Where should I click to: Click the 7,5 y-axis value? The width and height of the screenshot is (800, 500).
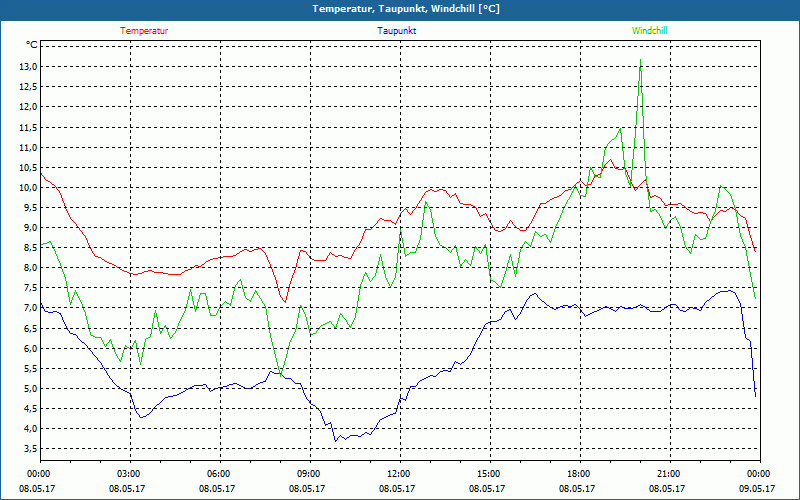(x=30, y=288)
